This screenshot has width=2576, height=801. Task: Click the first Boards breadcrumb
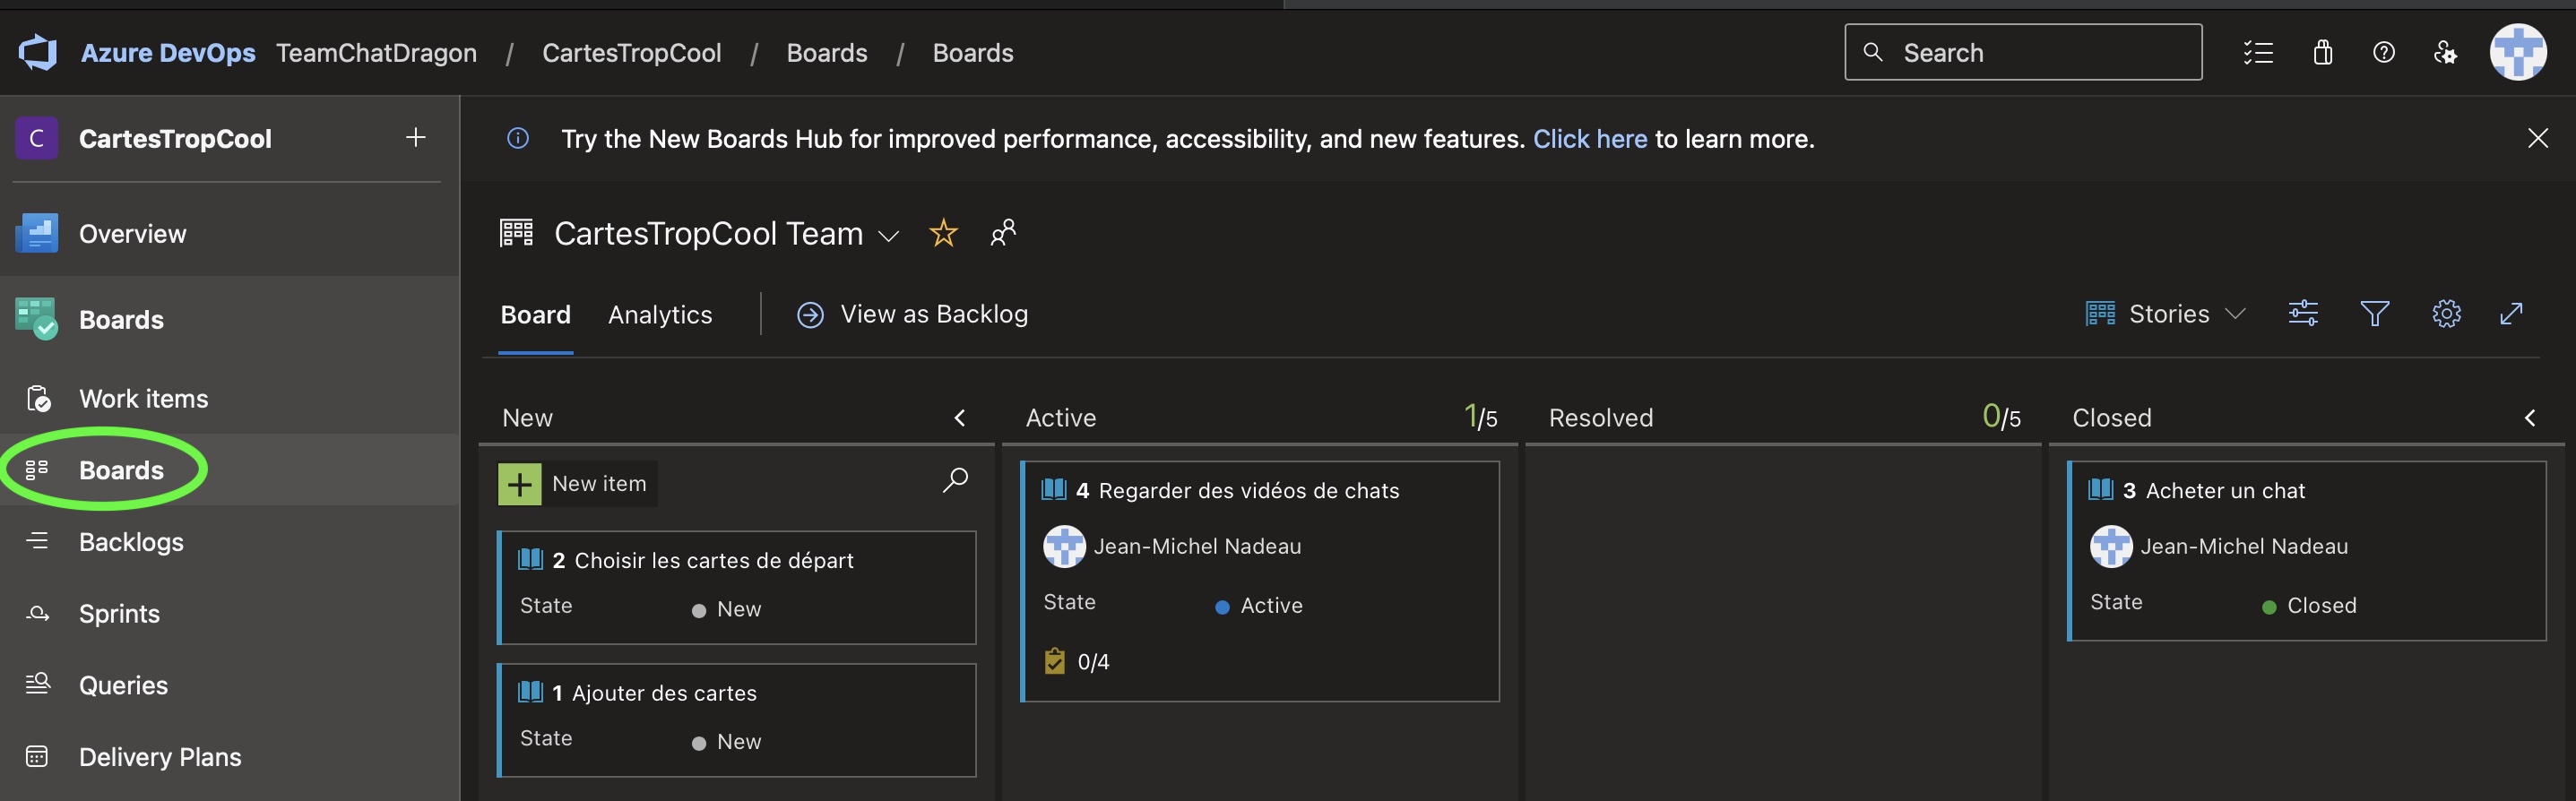827,53
